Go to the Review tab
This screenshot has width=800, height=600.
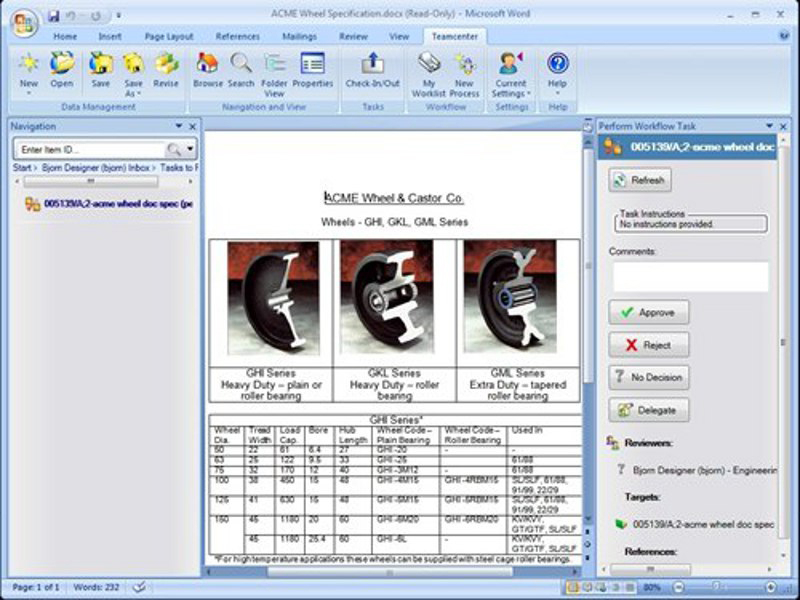[x=354, y=37]
